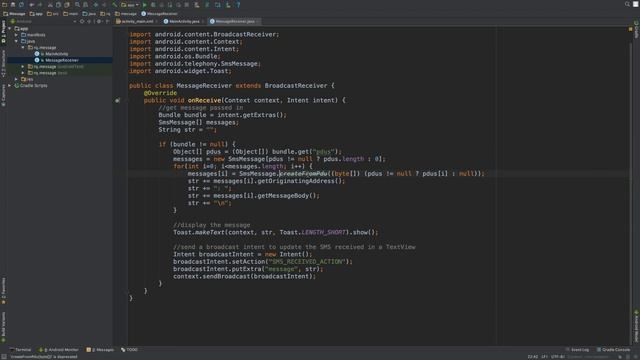Click the createFromPdu method call in code
Image resolution: width=640 pixels, height=360 pixels.
coord(303,173)
